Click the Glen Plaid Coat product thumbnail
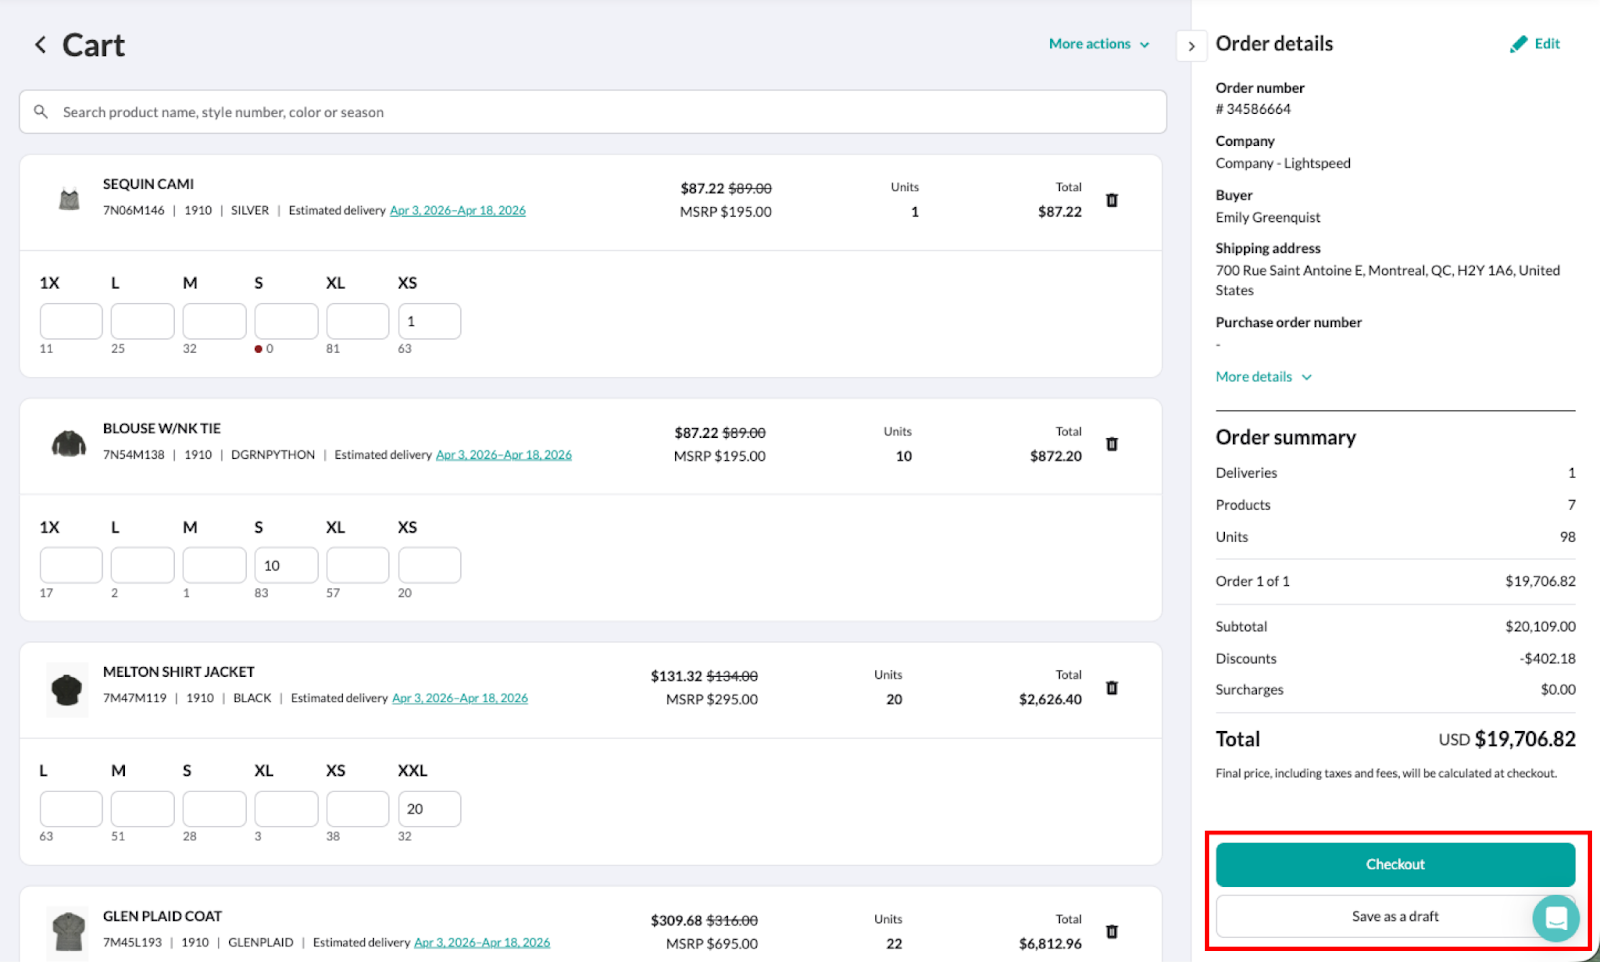The image size is (1600, 962). (68, 930)
